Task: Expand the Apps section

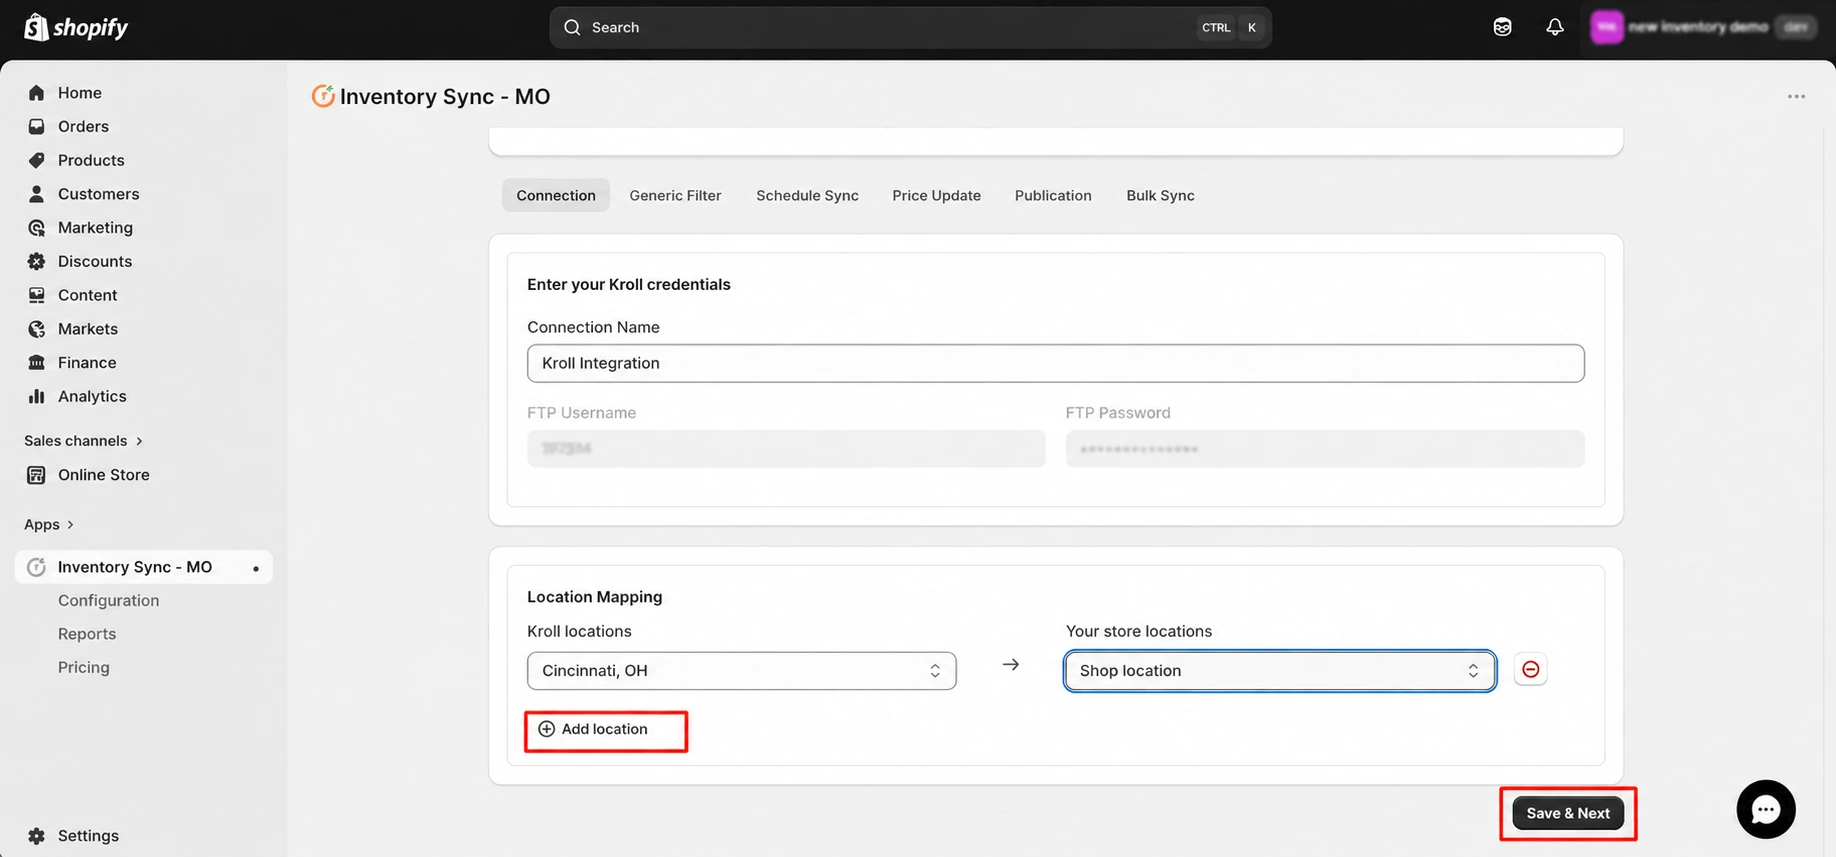Action: [49, 525]
